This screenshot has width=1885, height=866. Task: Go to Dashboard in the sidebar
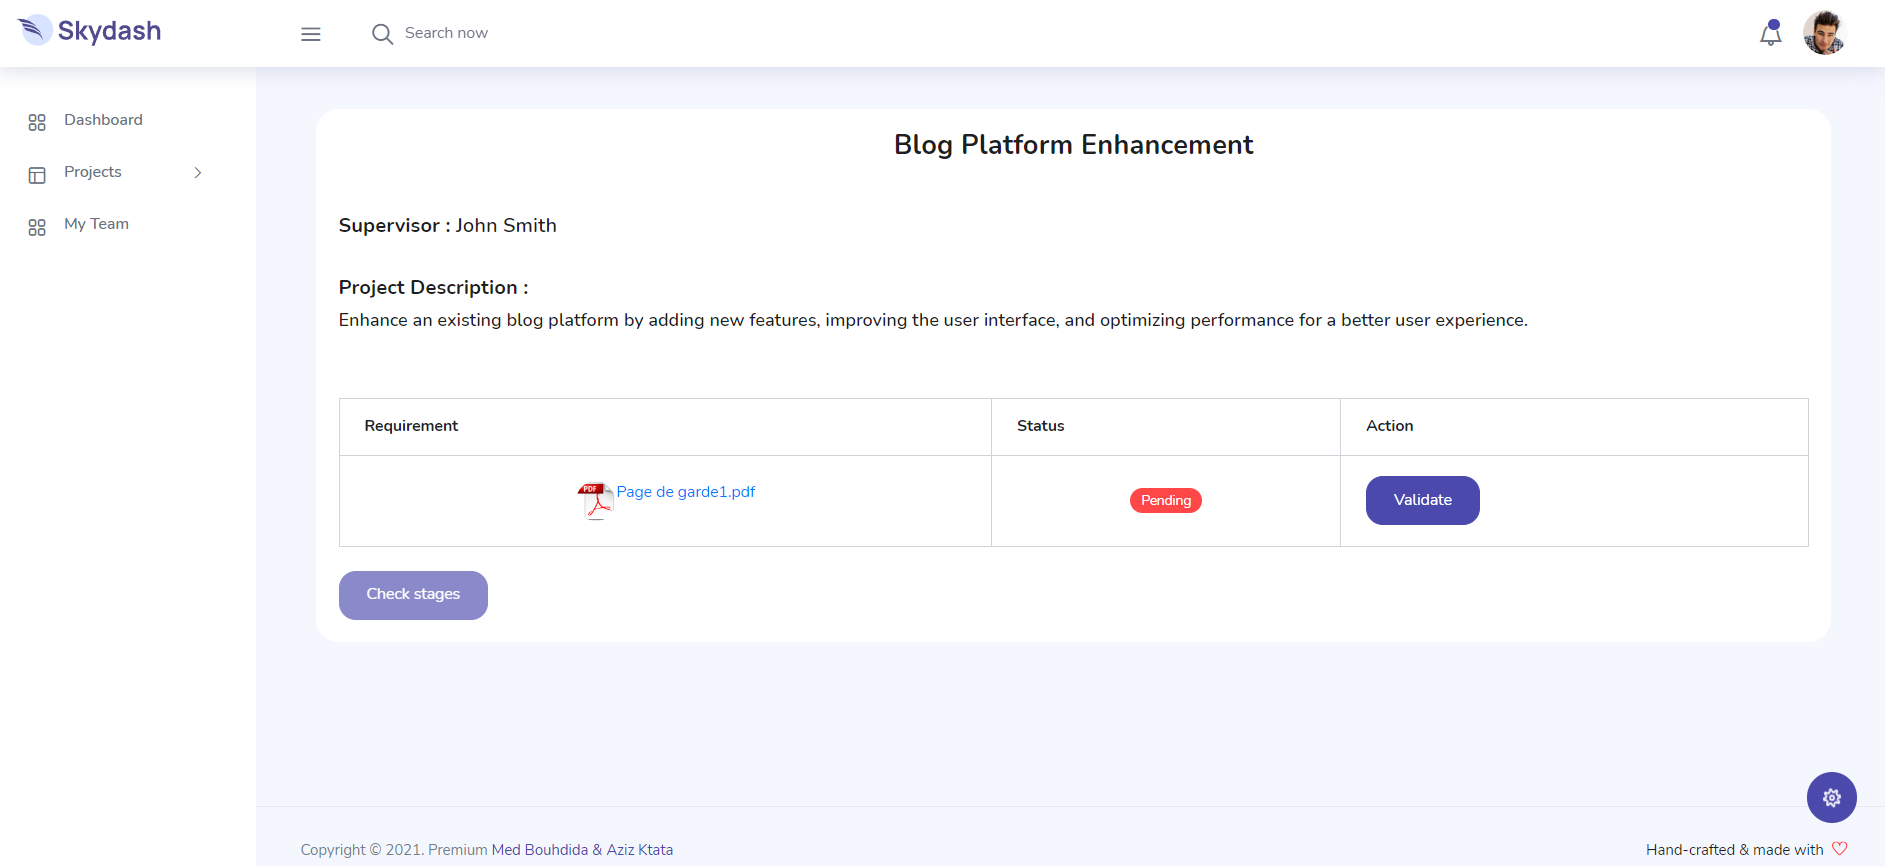click(103, 120)
